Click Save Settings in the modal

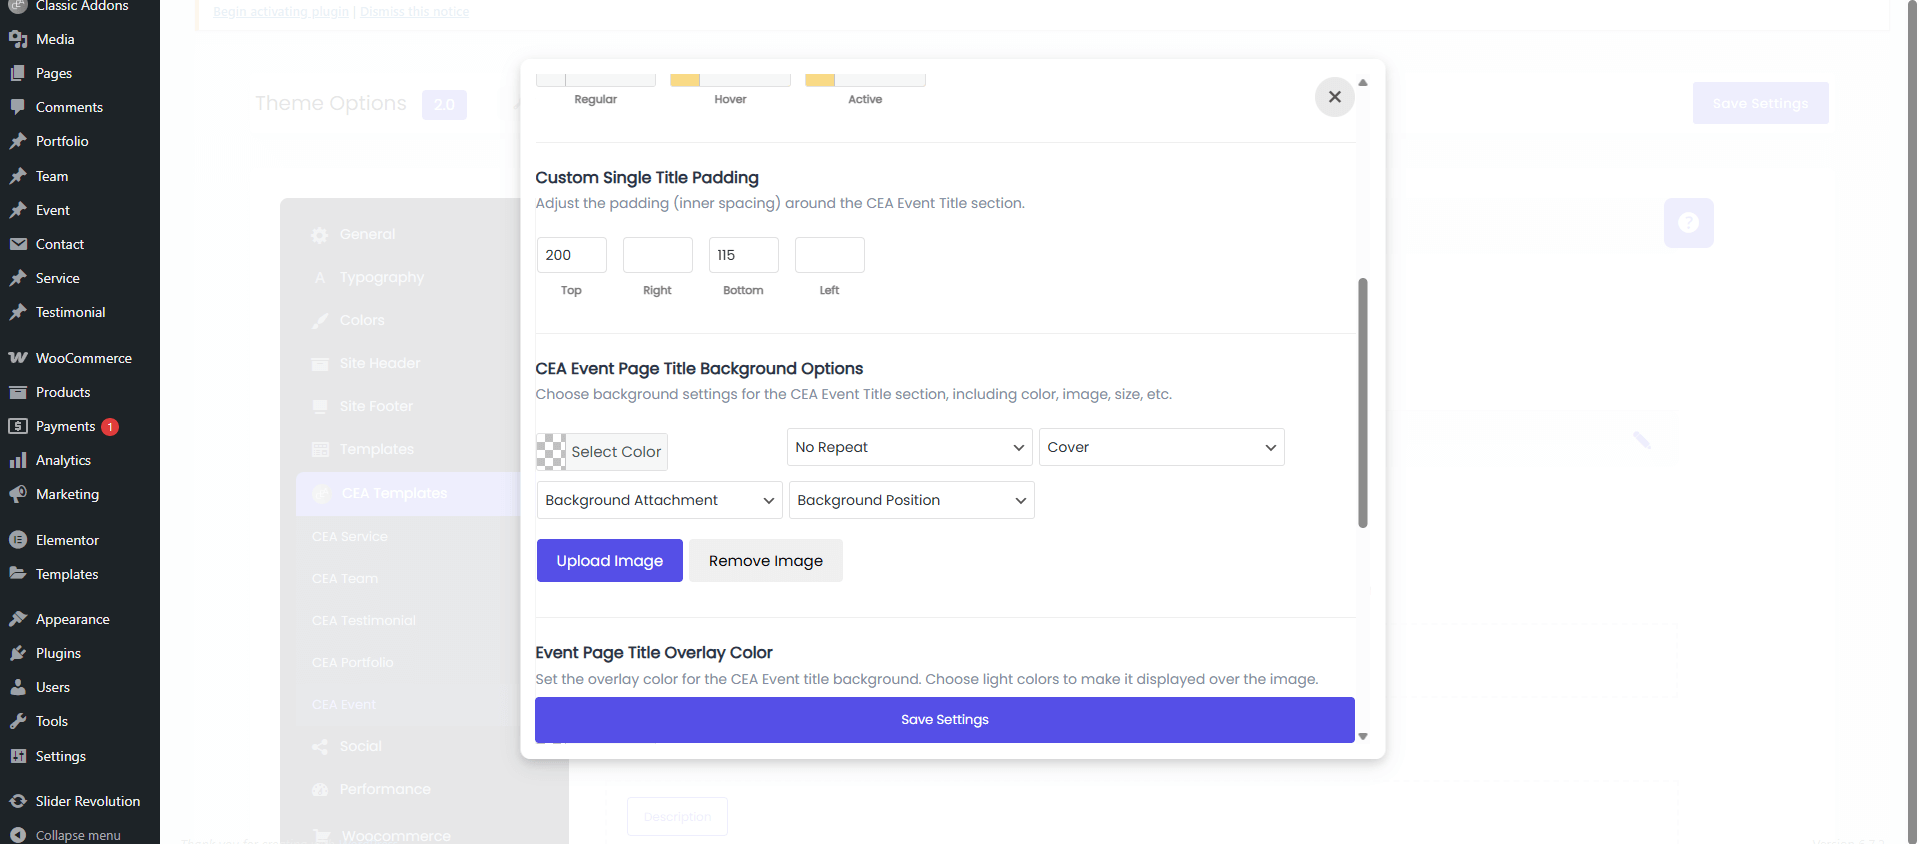pos(944,720)
